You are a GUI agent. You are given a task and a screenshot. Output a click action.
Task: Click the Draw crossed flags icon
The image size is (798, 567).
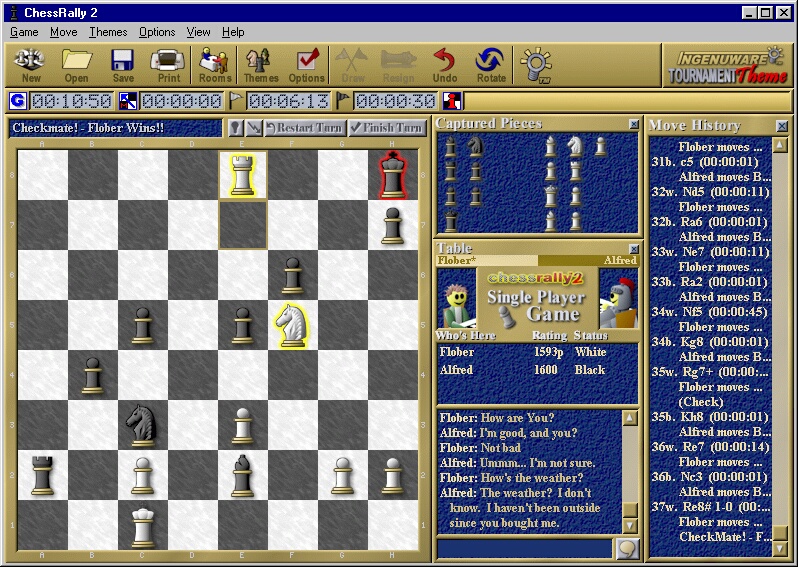pos(352,65)
